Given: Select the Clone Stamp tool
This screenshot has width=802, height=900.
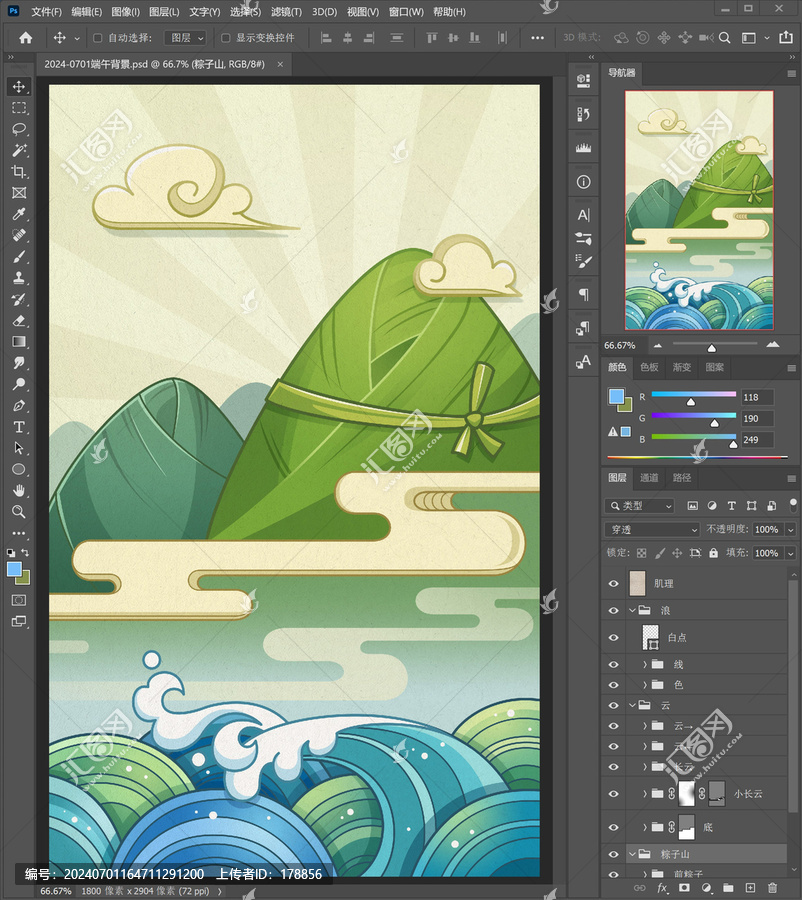Looking at the screenshot, I should 19,278.
